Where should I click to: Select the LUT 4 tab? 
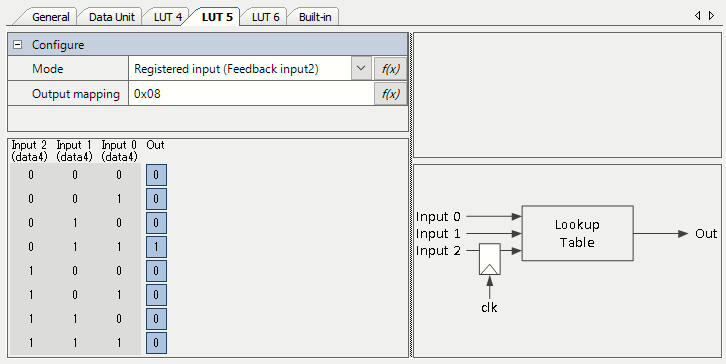(x=167, y=17)
